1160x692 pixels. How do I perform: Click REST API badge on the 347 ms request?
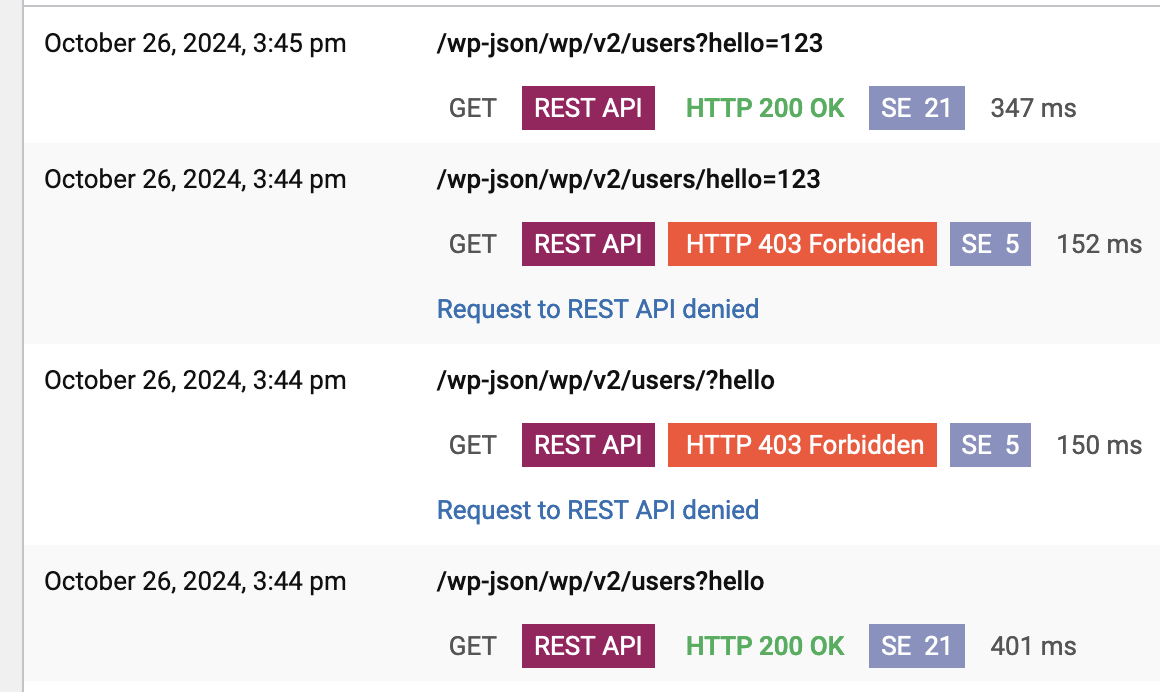(588, 108)
